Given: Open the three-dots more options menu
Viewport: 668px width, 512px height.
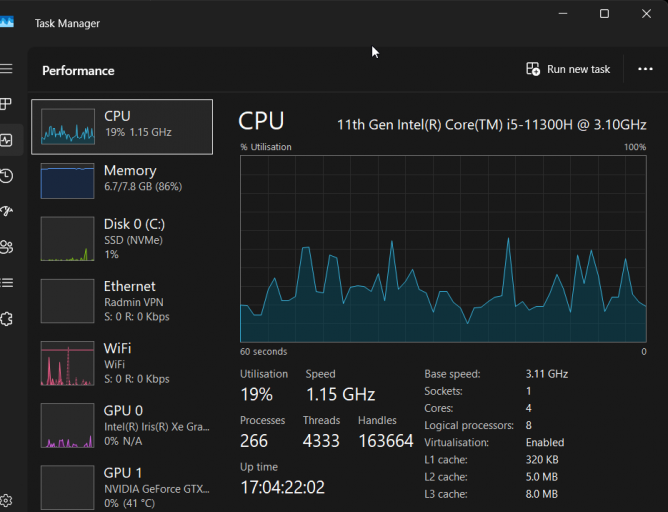Looking at the screenshot, I should pyautogui.click(x=645, y=69).
